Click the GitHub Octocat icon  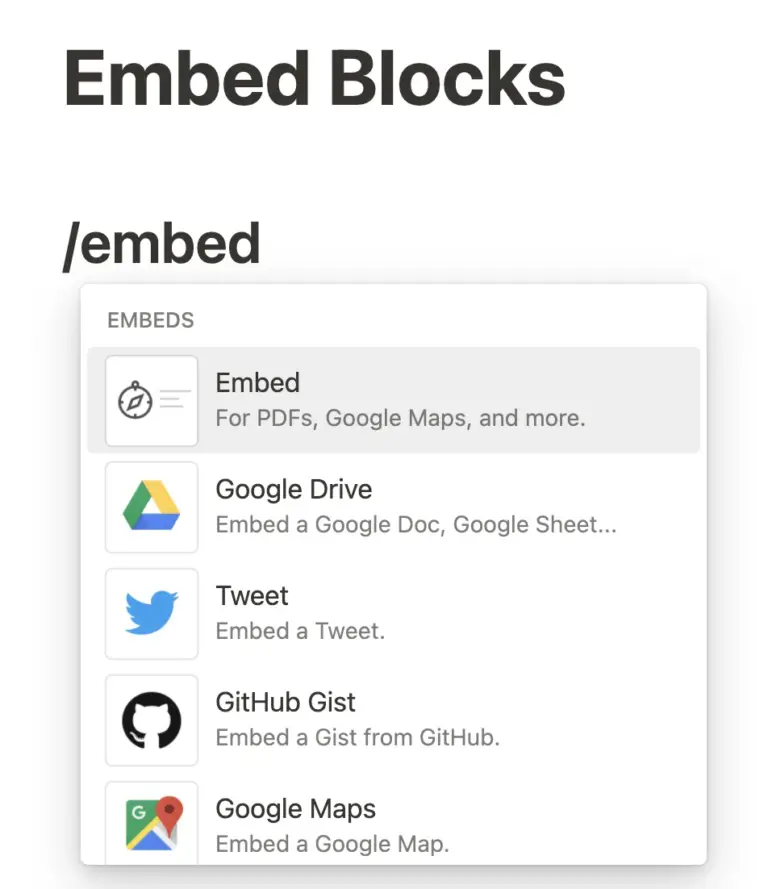coord(151,720)
